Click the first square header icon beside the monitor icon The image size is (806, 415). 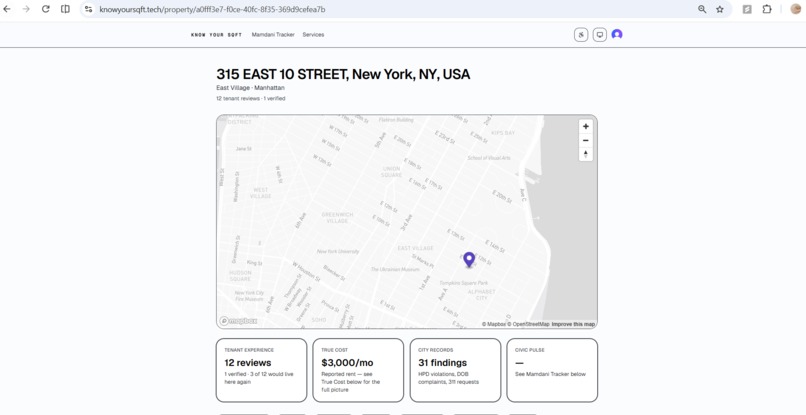pyautogui.click(x=581, y=34)
